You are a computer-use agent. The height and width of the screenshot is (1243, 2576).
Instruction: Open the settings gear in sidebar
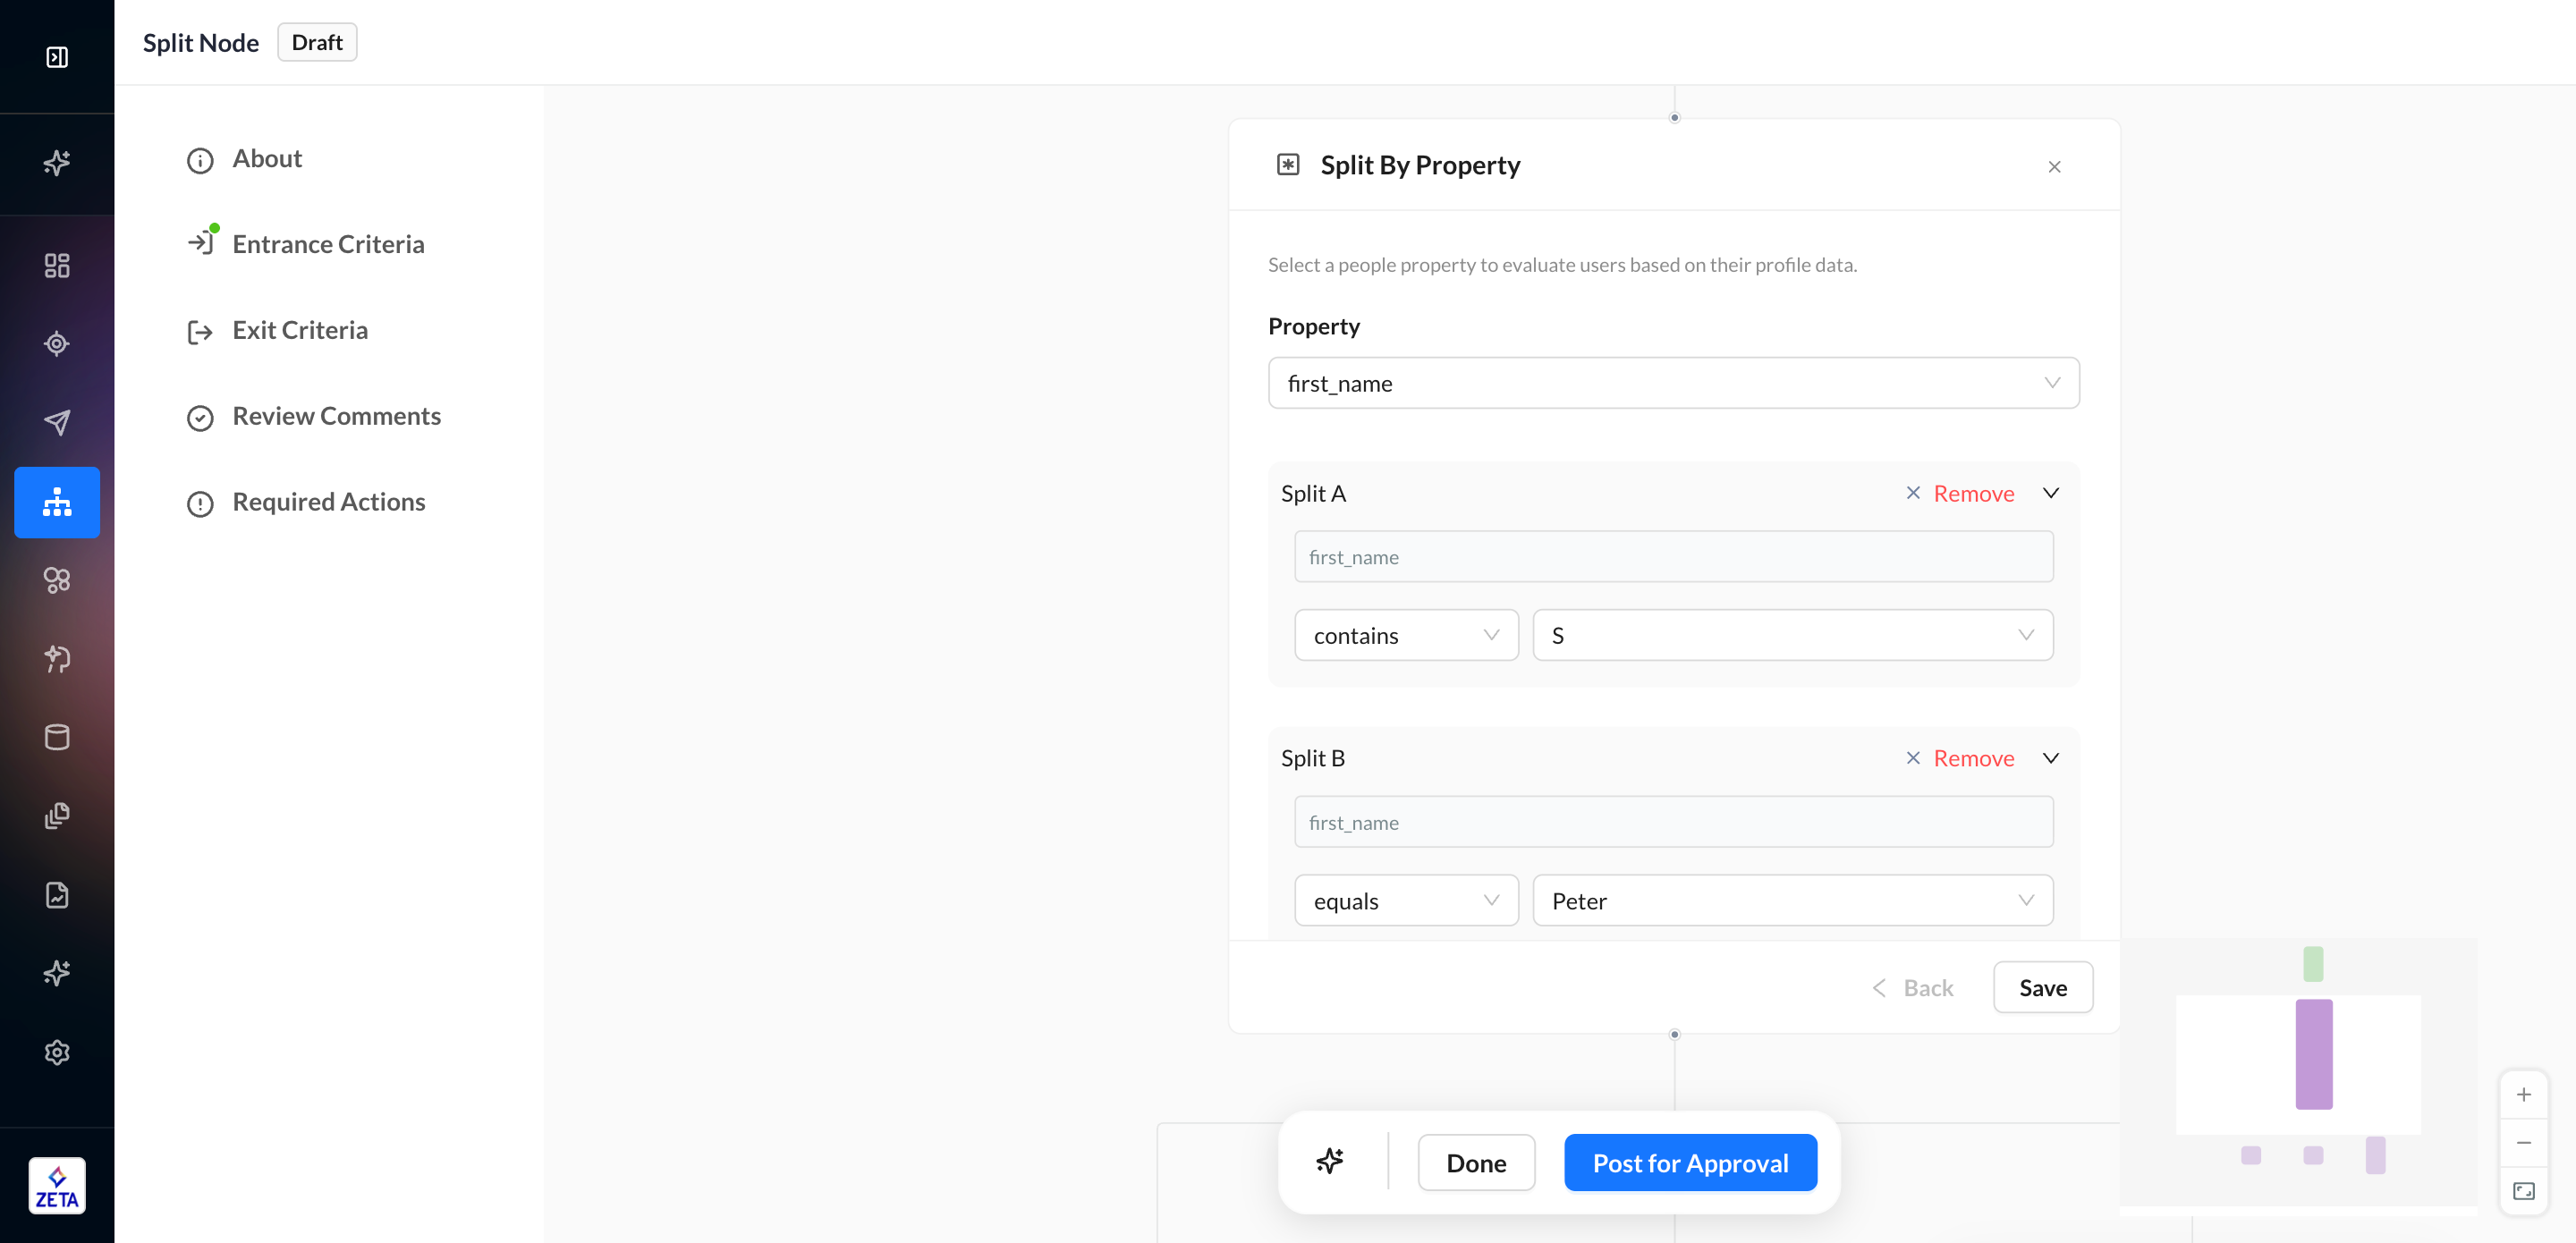click(x=57, y=1052)
